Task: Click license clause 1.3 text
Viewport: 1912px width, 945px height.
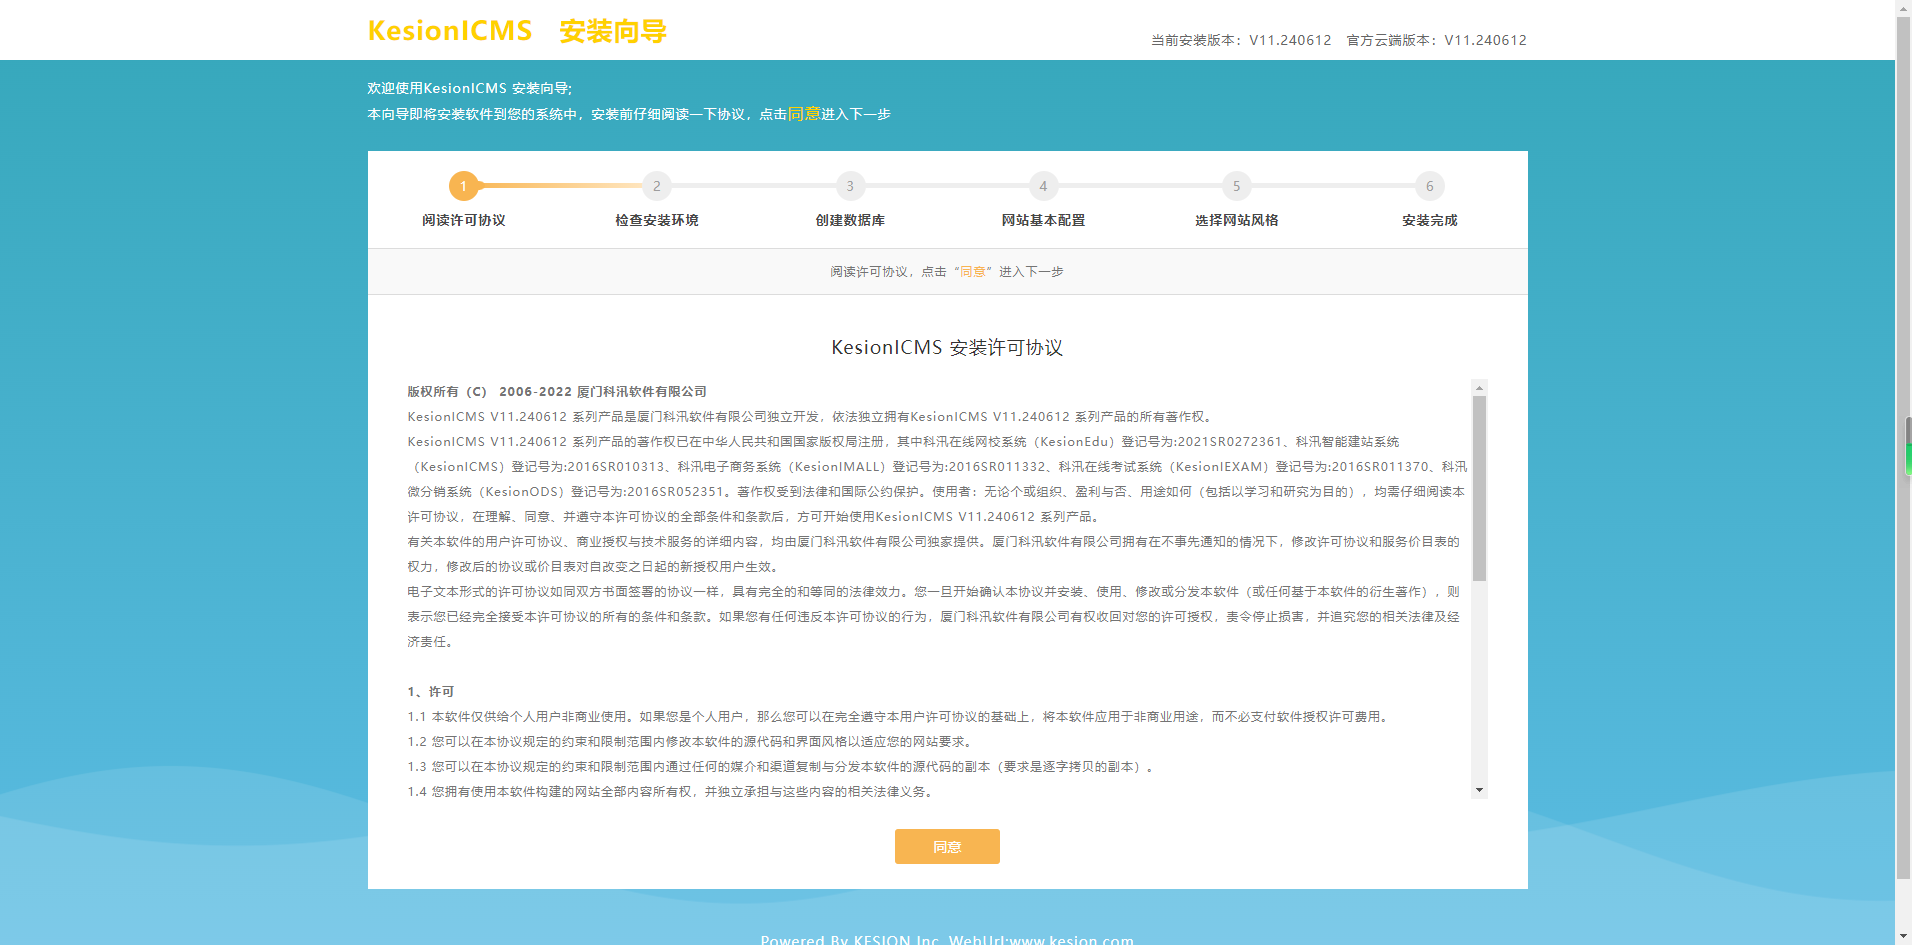Action: 781,767
